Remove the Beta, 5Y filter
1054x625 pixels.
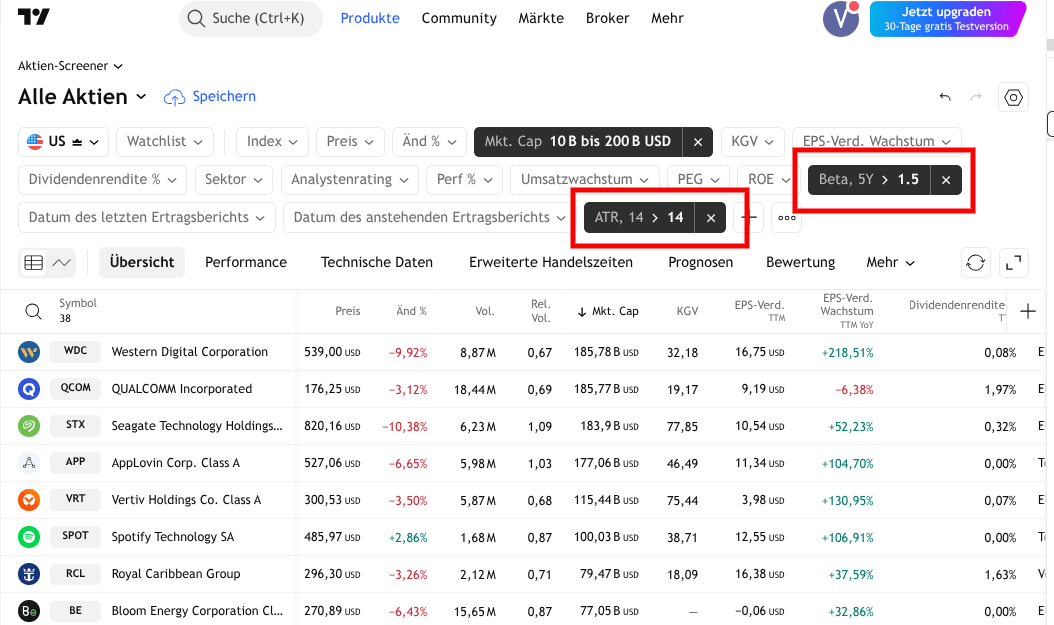pos(946,179)
